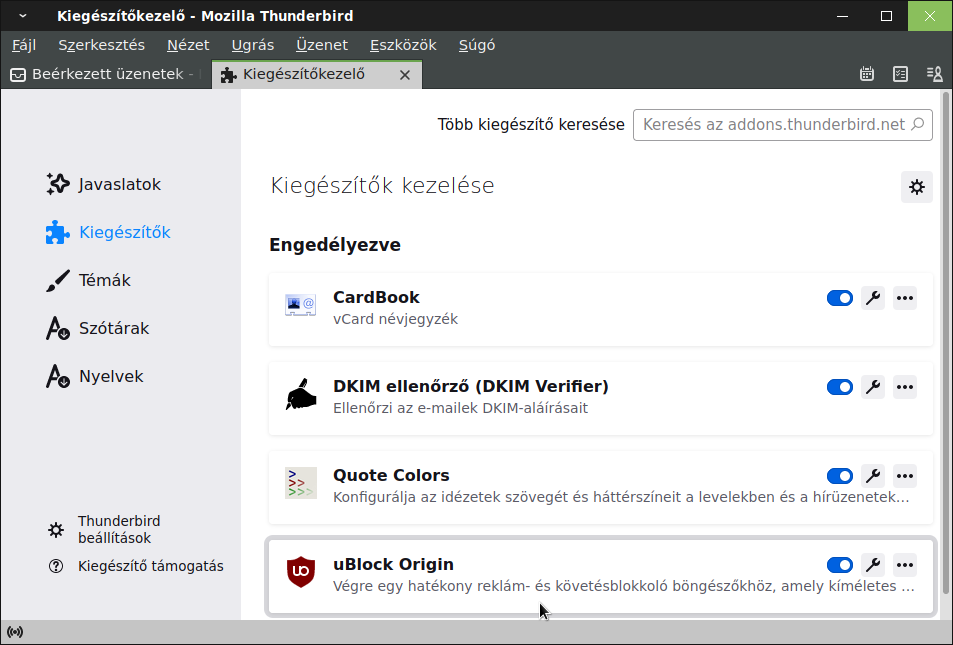Open Quote Colors more-options menu
Screen dimensions: 953x645
click(905, 476)
